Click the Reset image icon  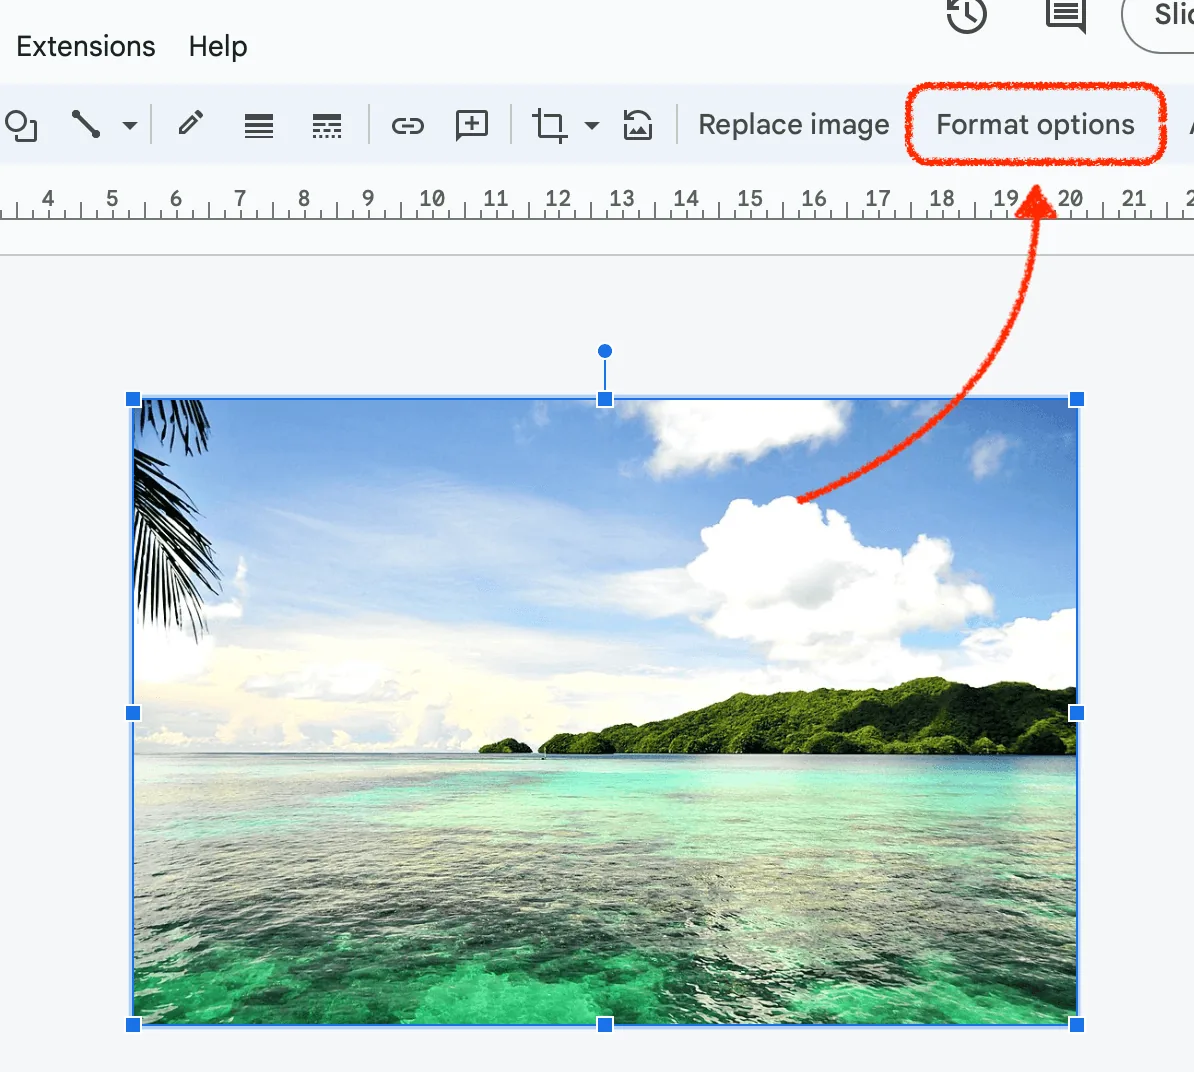(x=637, y=125)
